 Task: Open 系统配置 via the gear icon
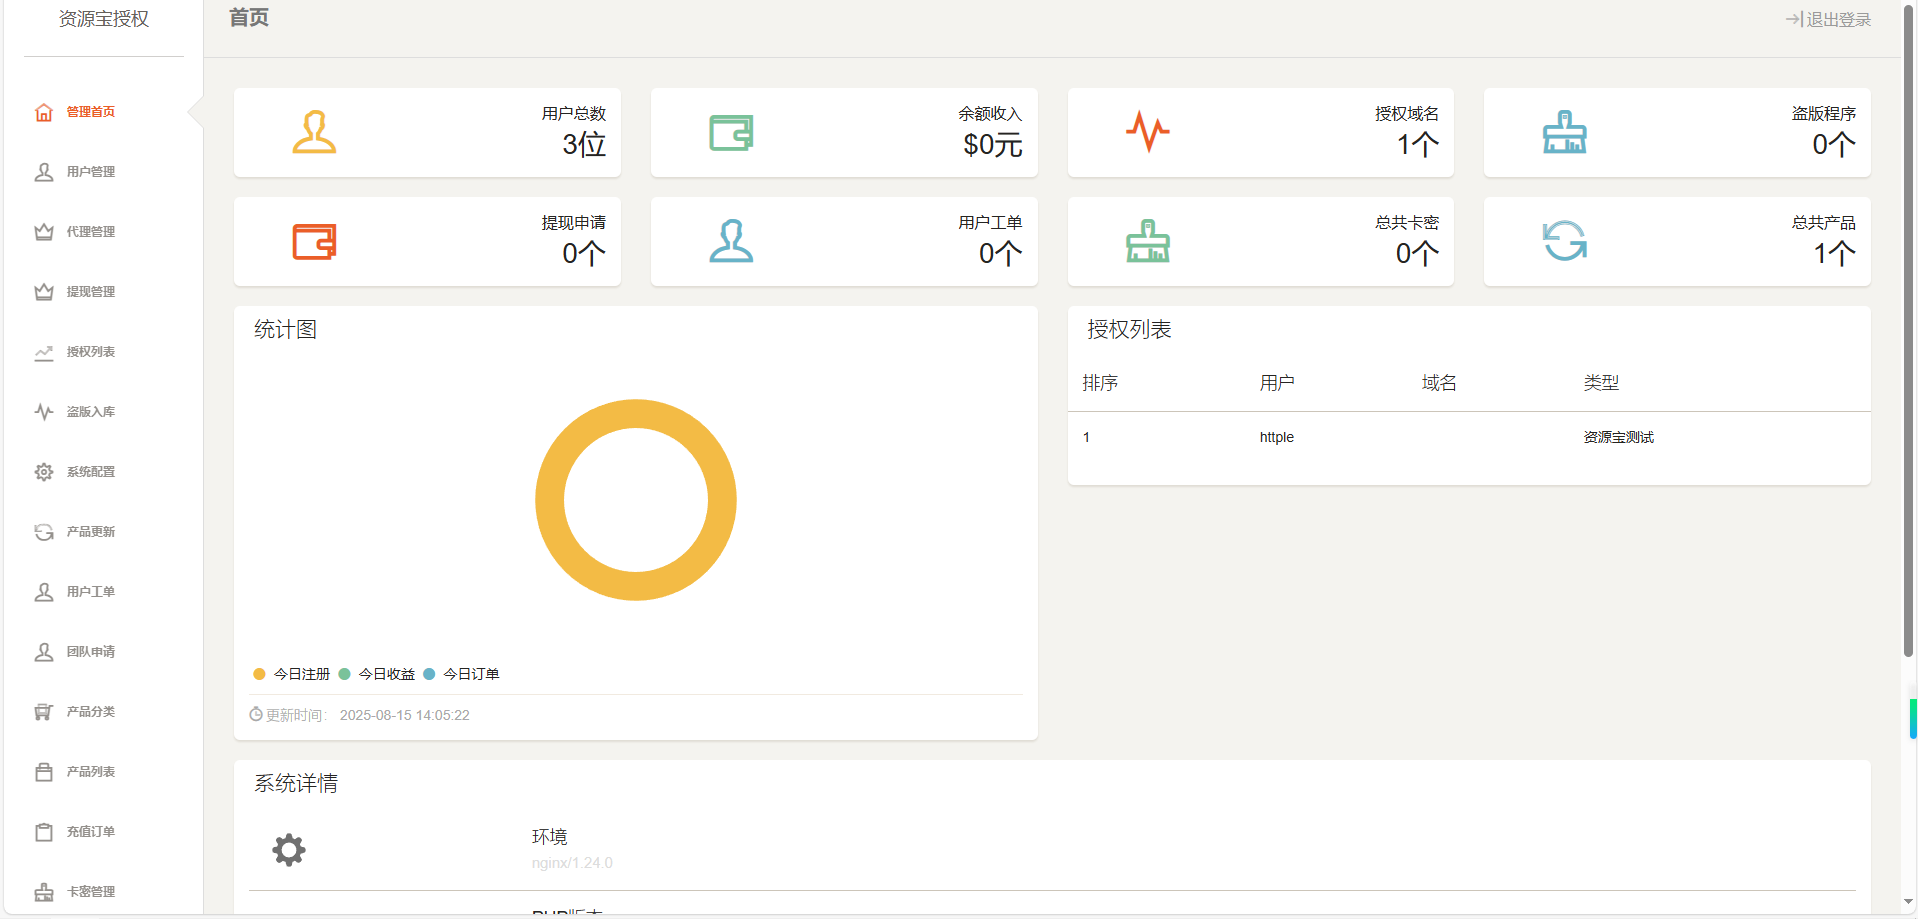click(44, 471)
